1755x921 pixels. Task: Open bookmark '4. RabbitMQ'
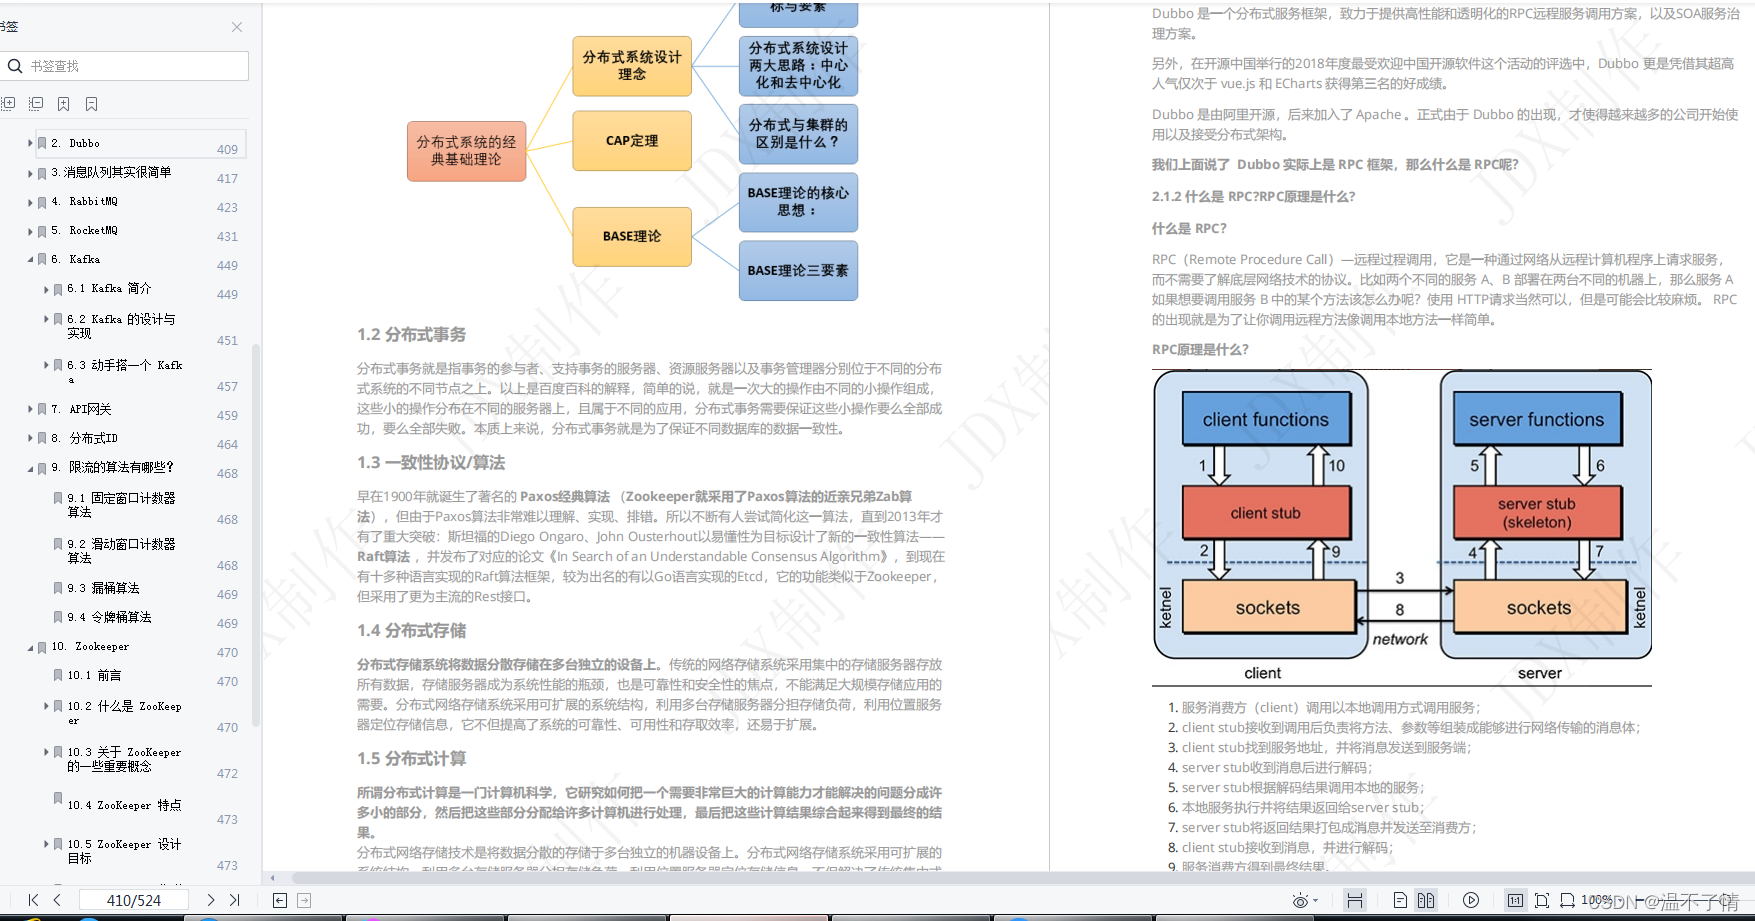(85, 201)
